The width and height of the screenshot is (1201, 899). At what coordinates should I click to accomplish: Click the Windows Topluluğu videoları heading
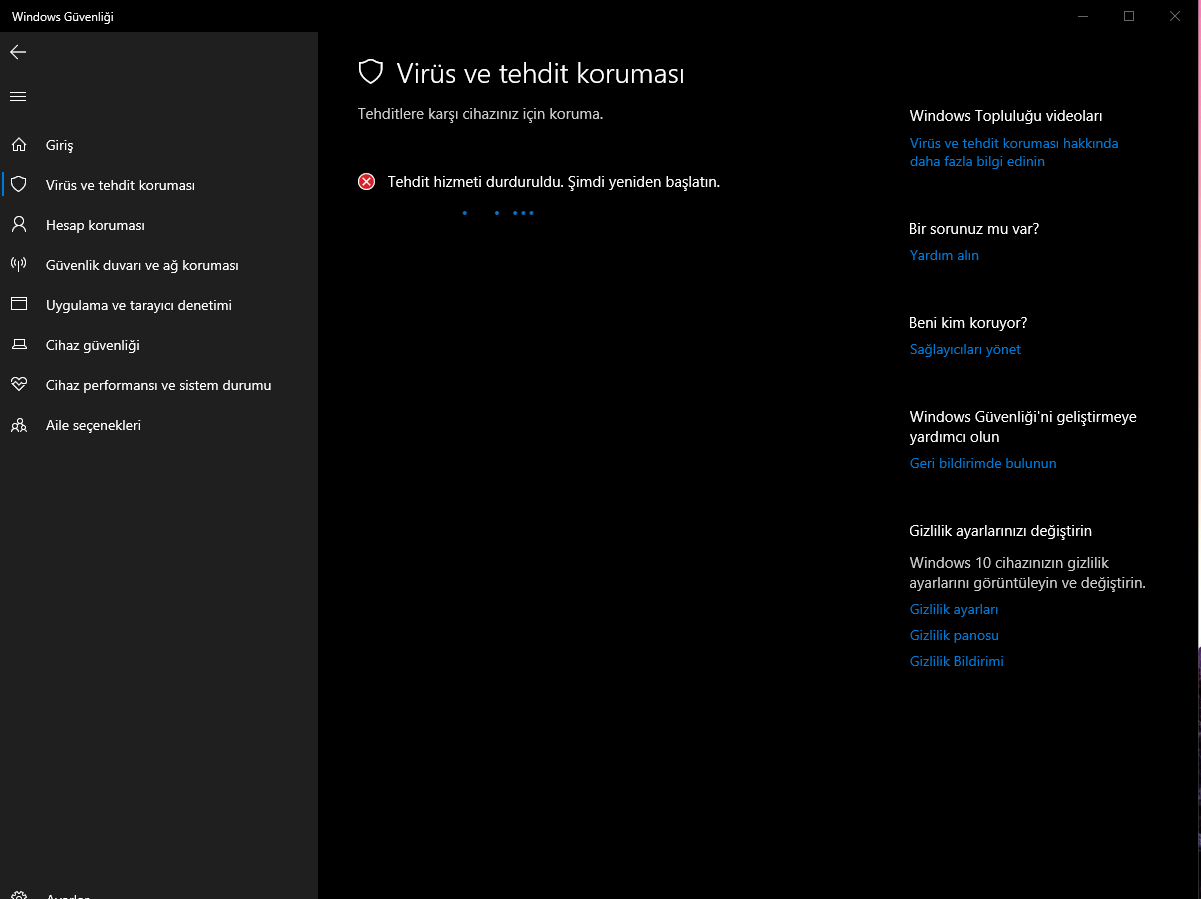(1006, 116)
